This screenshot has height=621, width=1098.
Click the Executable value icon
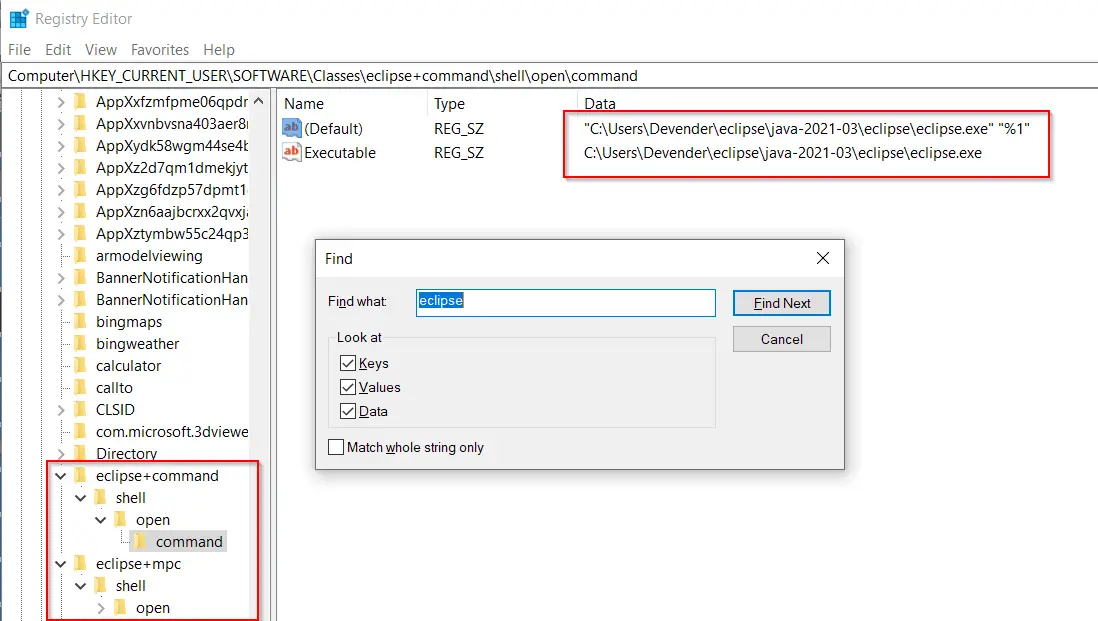(x=291, y=152)
